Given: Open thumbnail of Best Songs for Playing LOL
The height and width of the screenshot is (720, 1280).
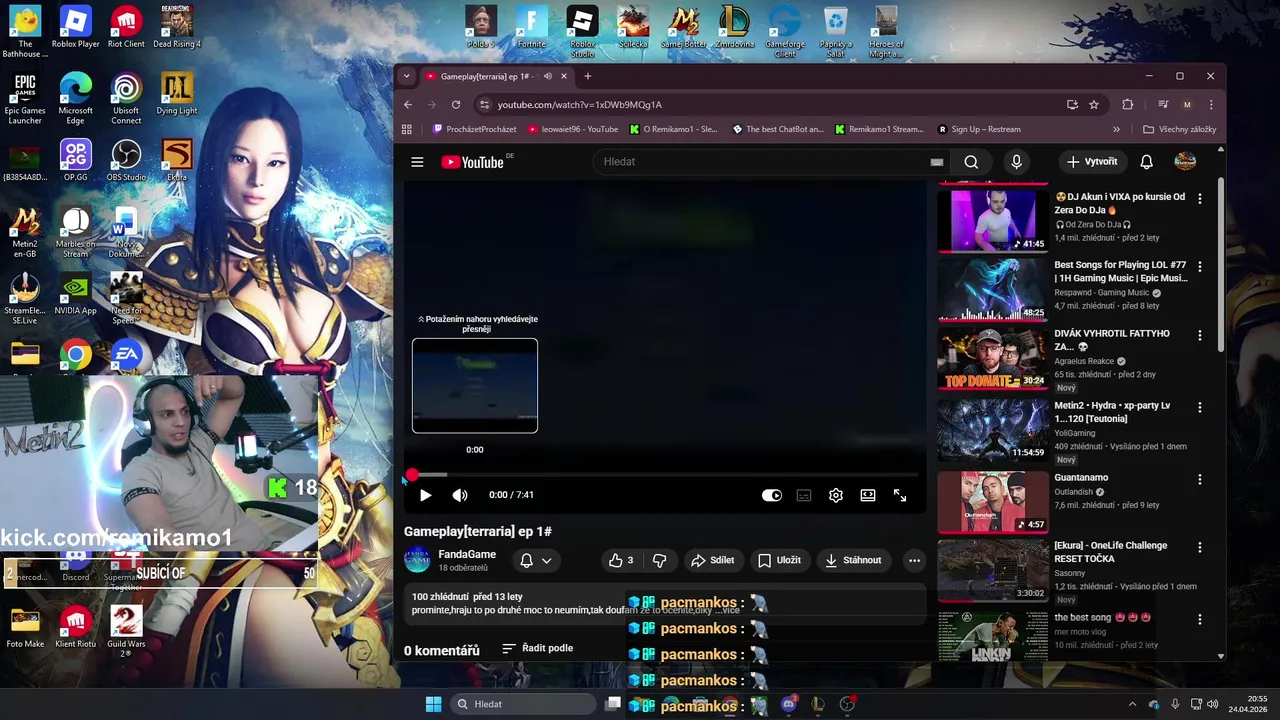Looking at the screenshot, I should [992, 289].
